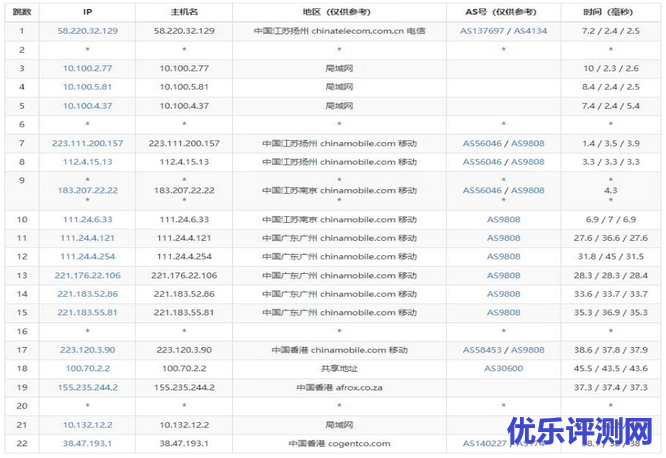Open the IP link 58.220.32.129
The width and height of the screenshot is (666, 458).
(87, 31)
